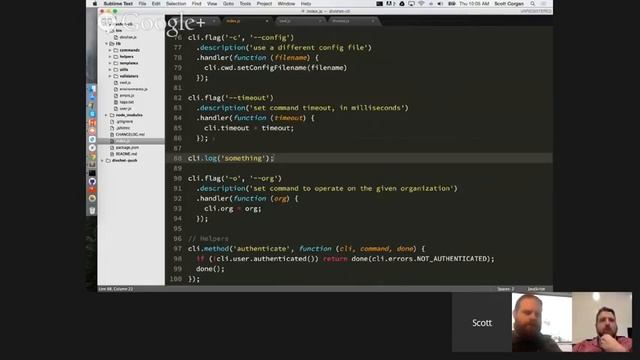Click Line 88, Column 22 status text
Viewport: 640px width, 360px height.
tap(116, 289)
